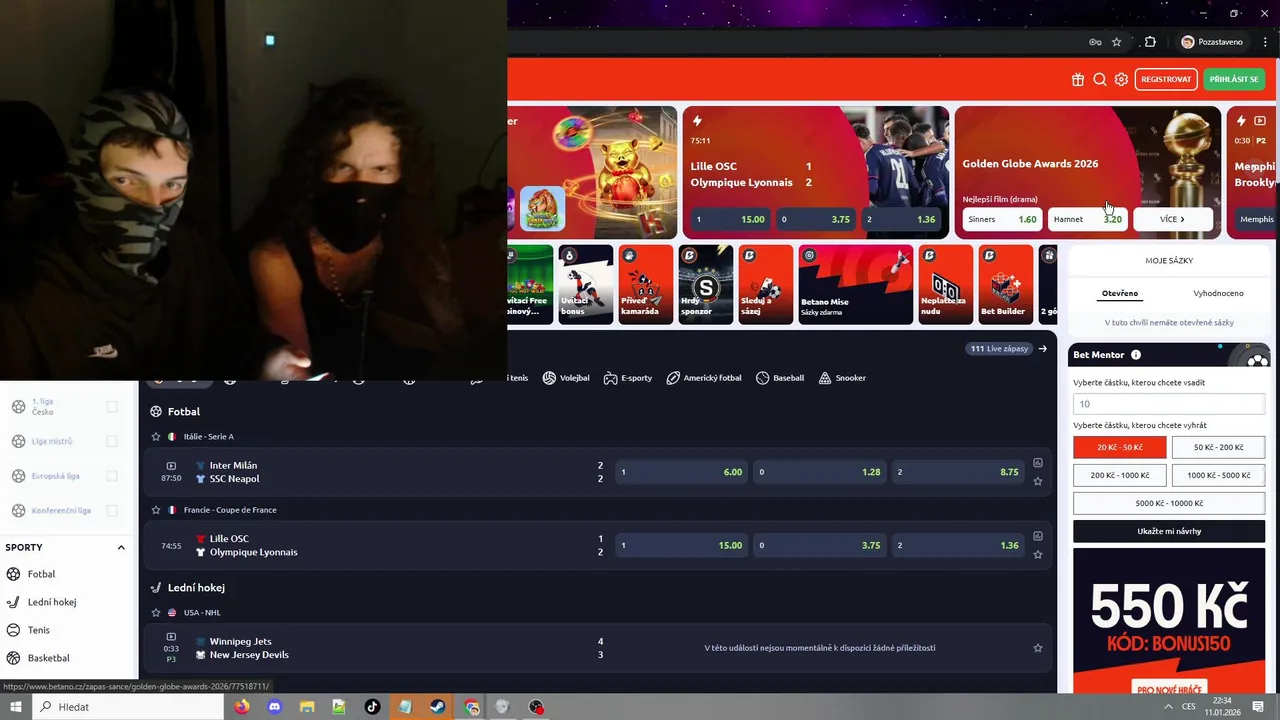
Task: Collapse the SPORTY section chevron
Action: [x=121, y=548]
